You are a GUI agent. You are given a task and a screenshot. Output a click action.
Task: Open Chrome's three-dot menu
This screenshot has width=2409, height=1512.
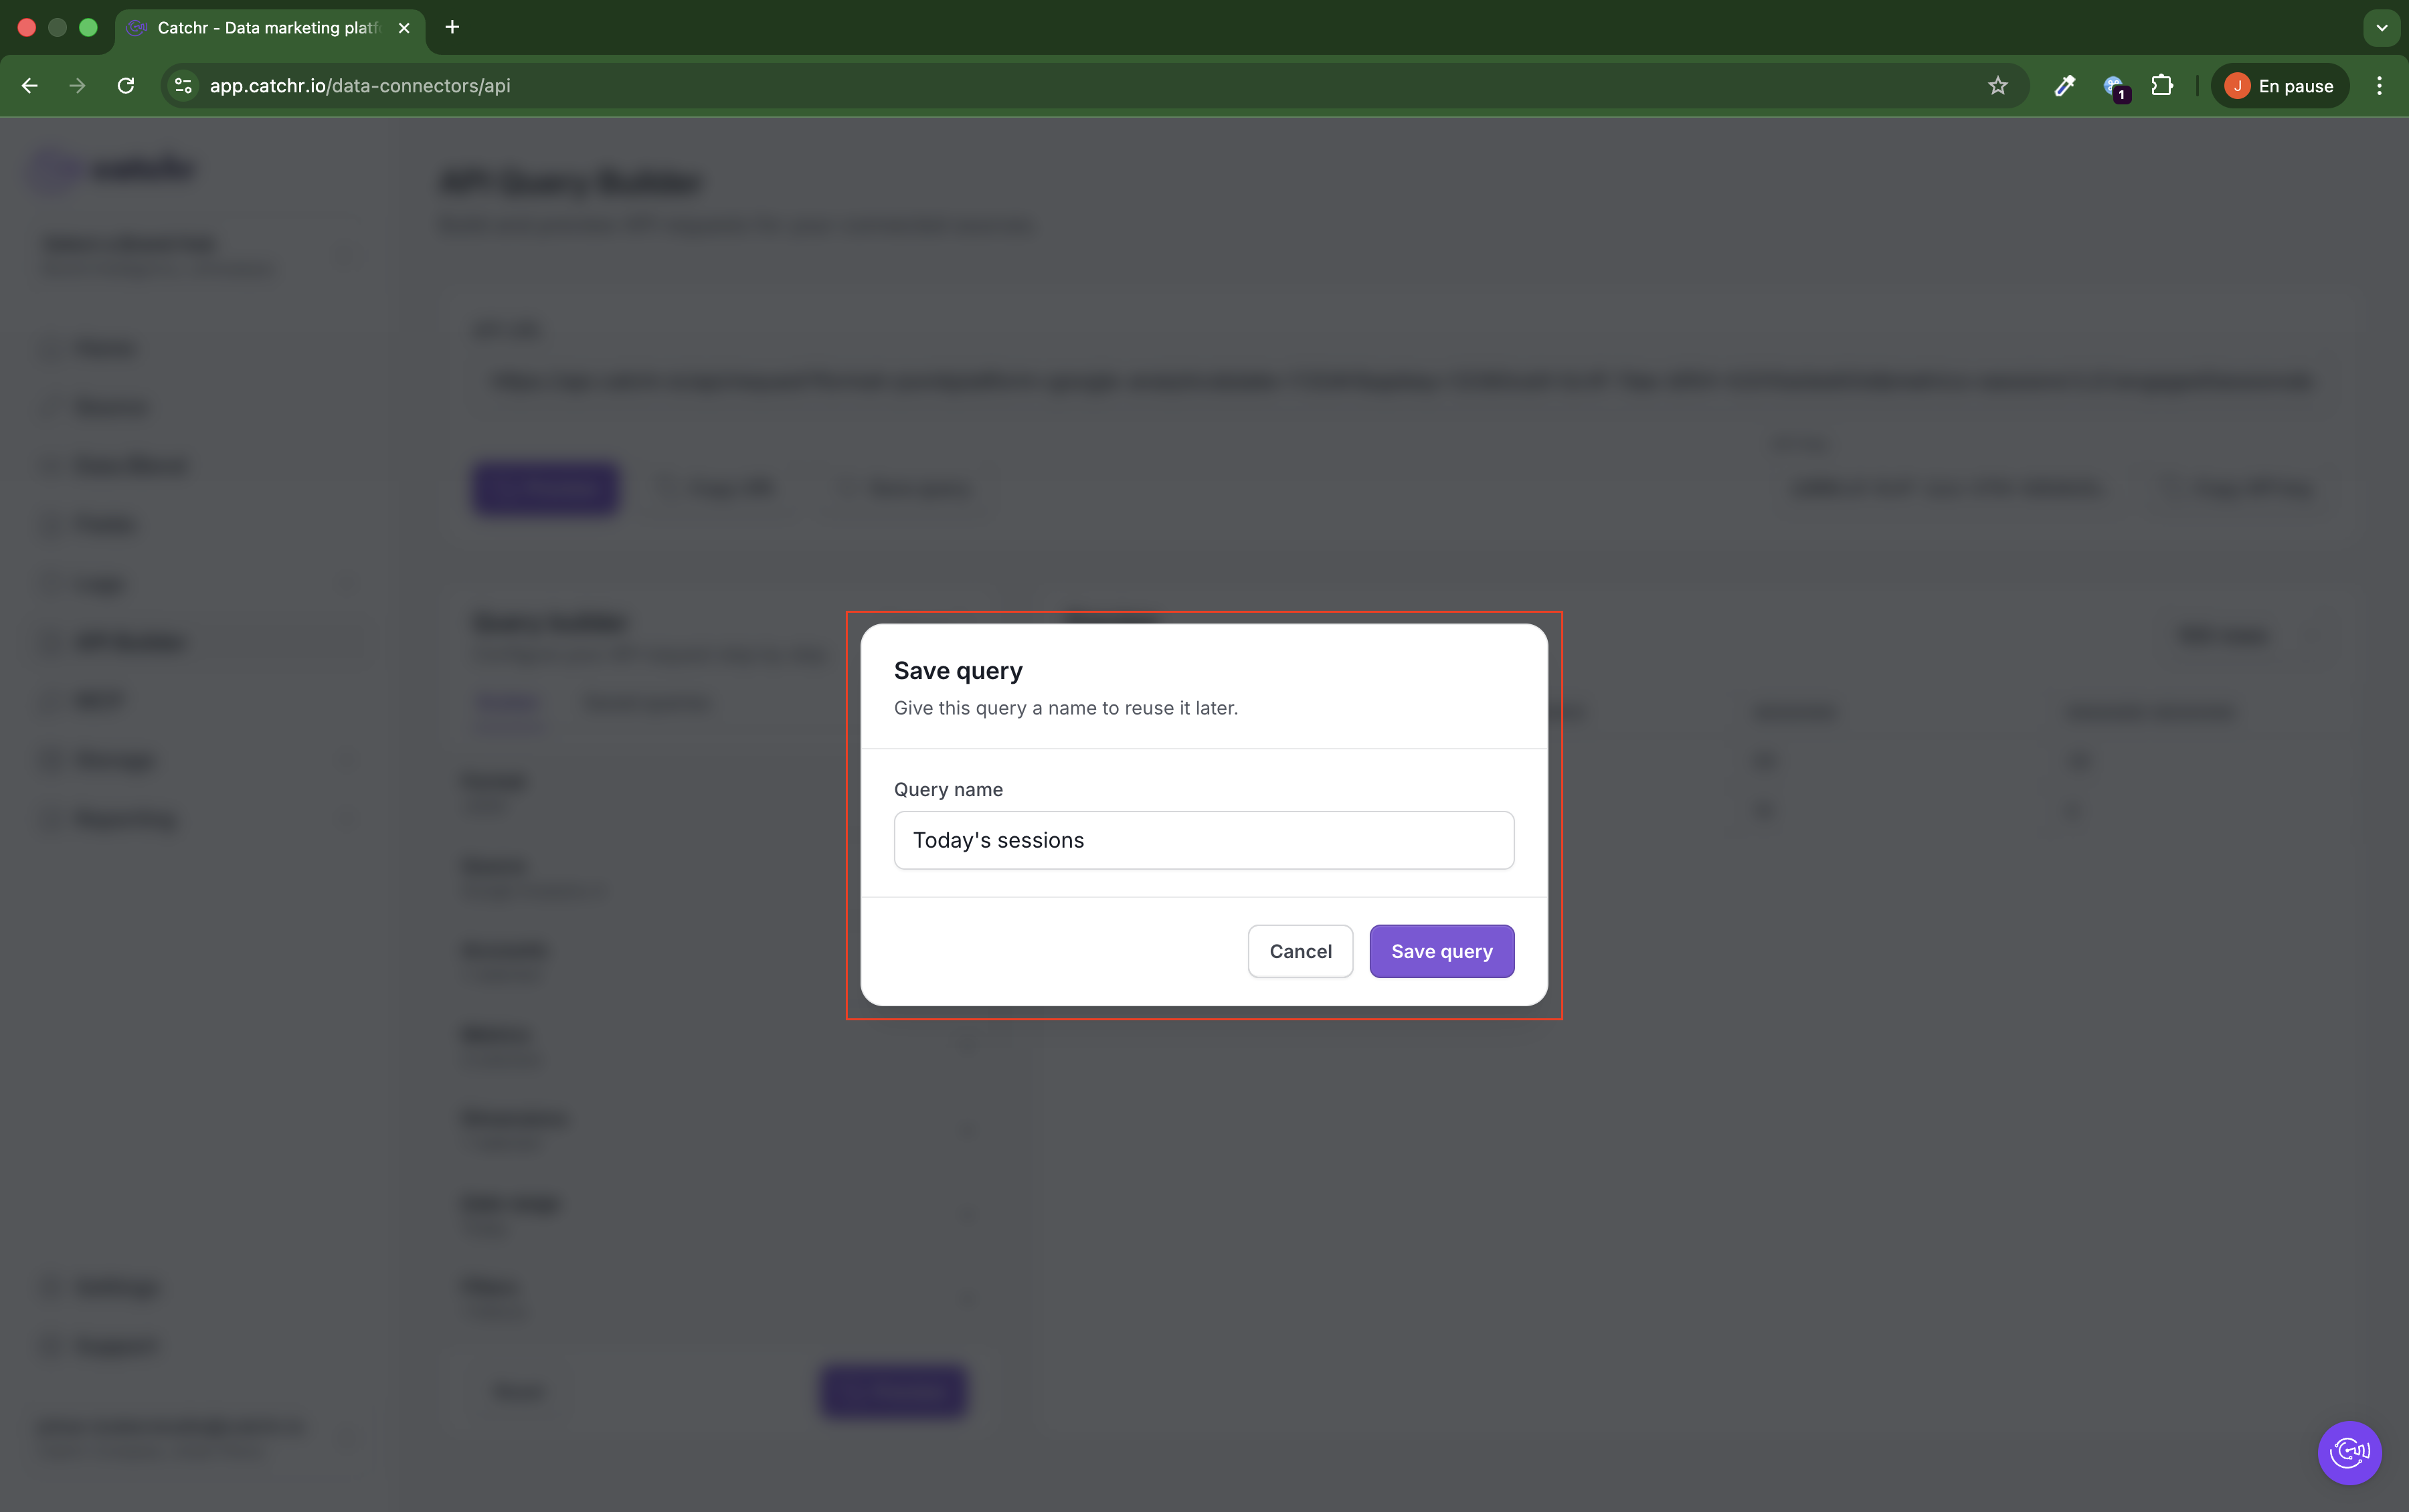[x=2379, y=86]
